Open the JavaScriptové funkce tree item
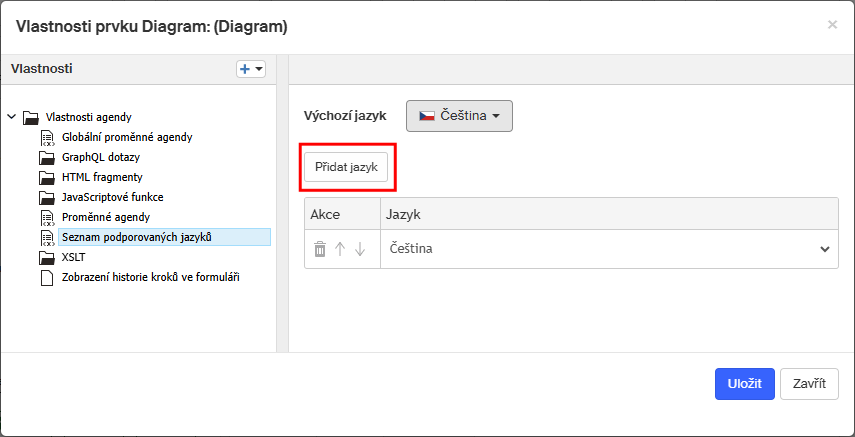855x437 pixels. 112,197
